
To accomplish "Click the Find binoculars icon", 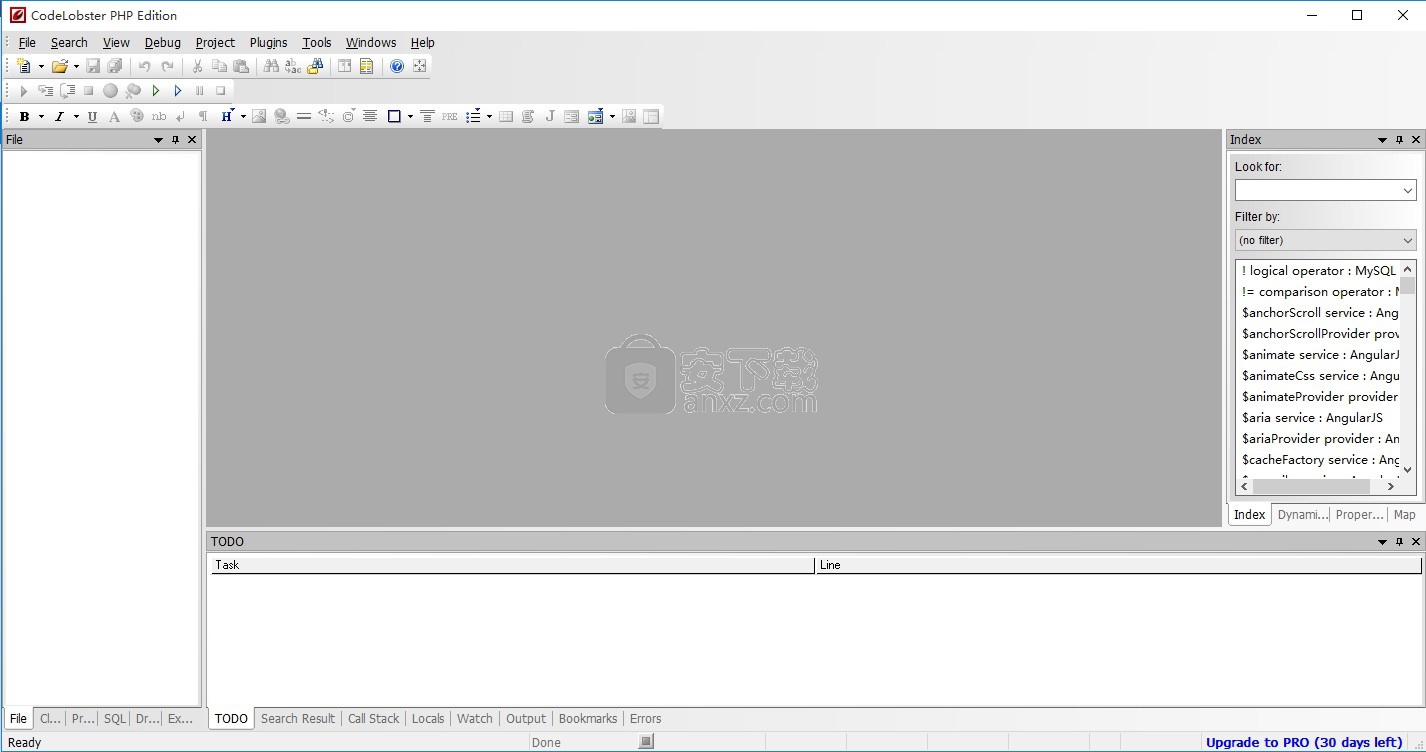I will (x=271, y=66).
